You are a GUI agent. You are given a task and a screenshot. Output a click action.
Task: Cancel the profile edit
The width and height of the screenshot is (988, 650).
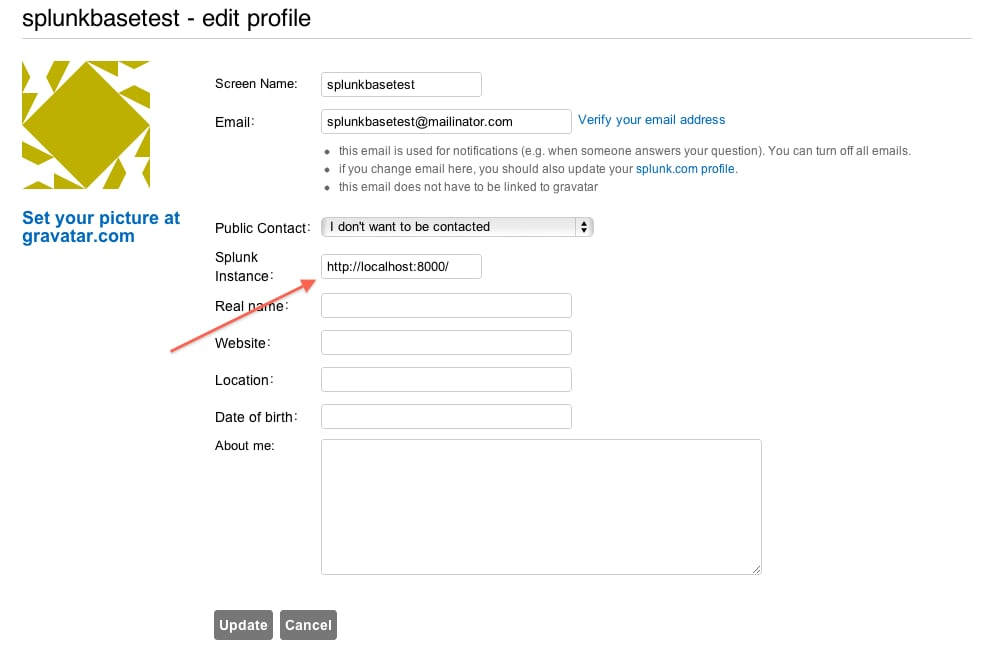(308, 625)
